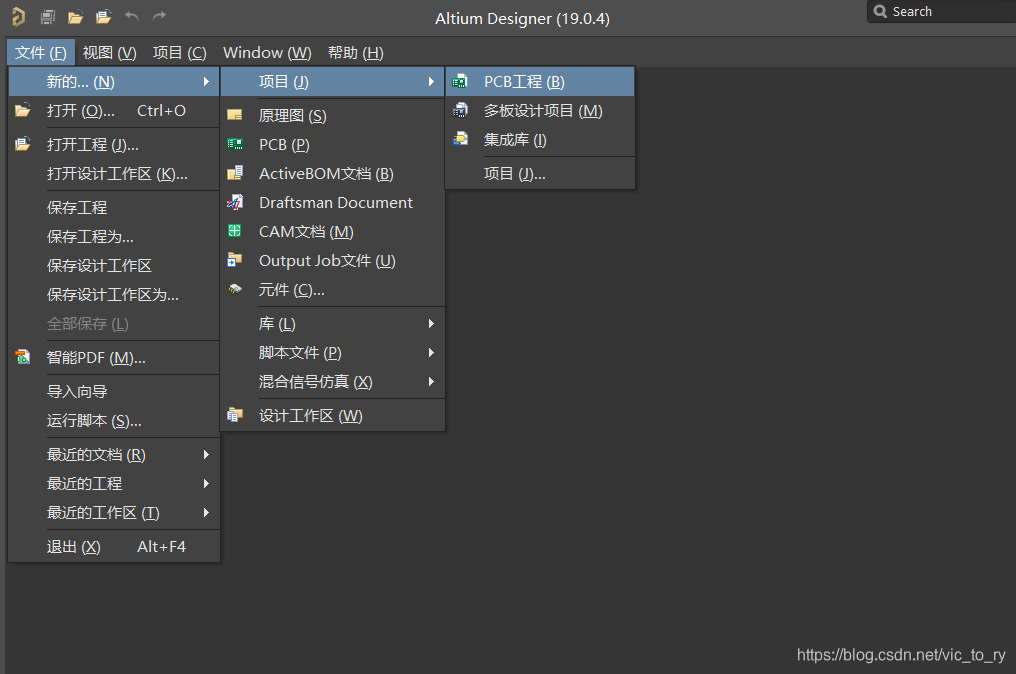The image size is (1016, 674).
Task: Click the Draftsman Document icon
Action: 235,202
